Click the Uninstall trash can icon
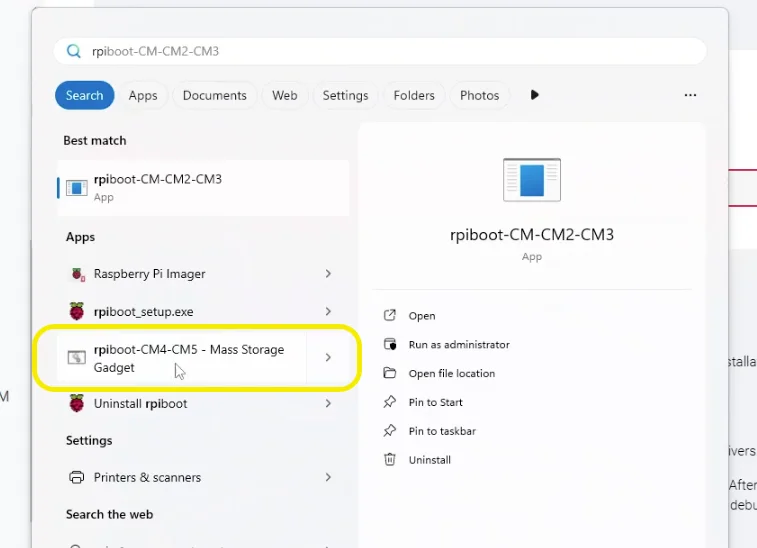Image resolution: width=757 pixels, height=548 pixels. (x=390, y=460)
